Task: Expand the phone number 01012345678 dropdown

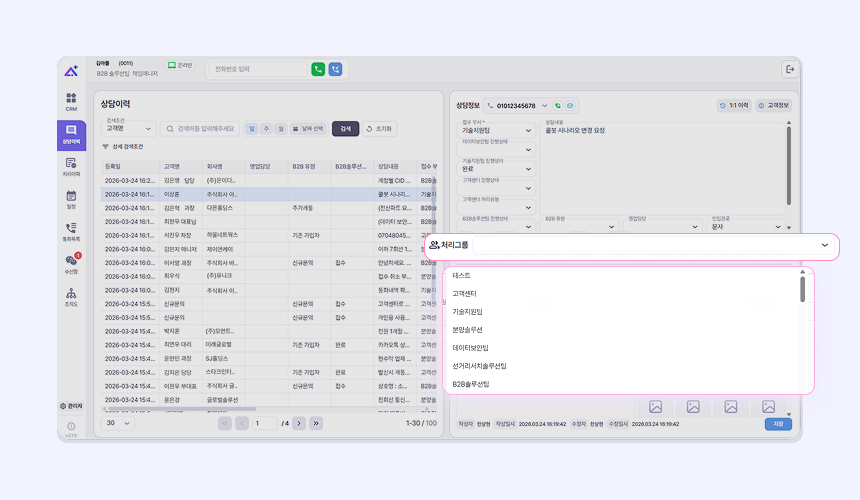Action: (x=545, y=106)
